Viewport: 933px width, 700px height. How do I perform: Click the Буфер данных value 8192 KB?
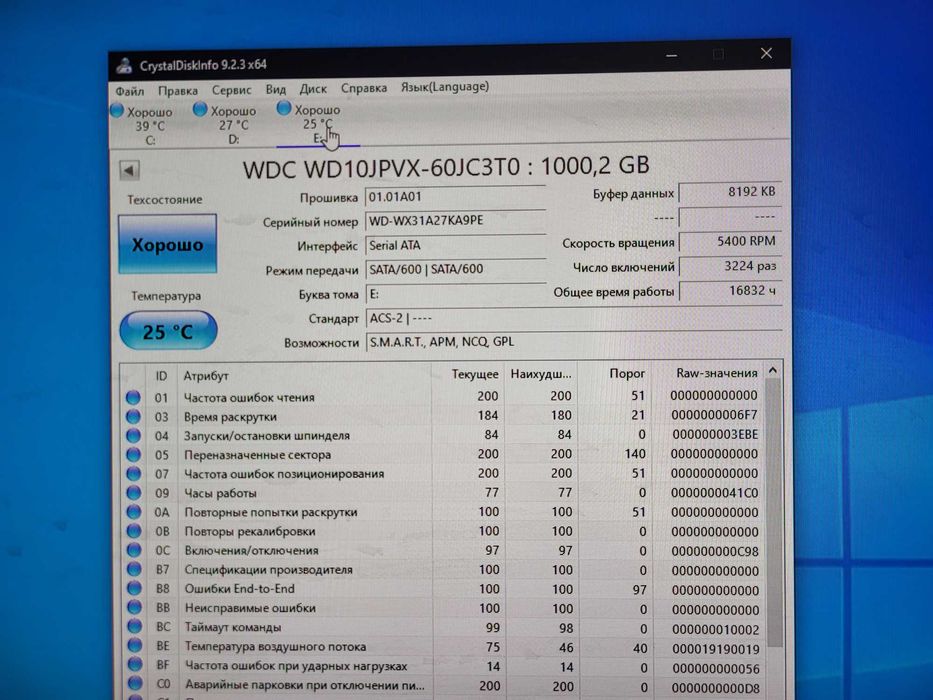tap(730, 192)
